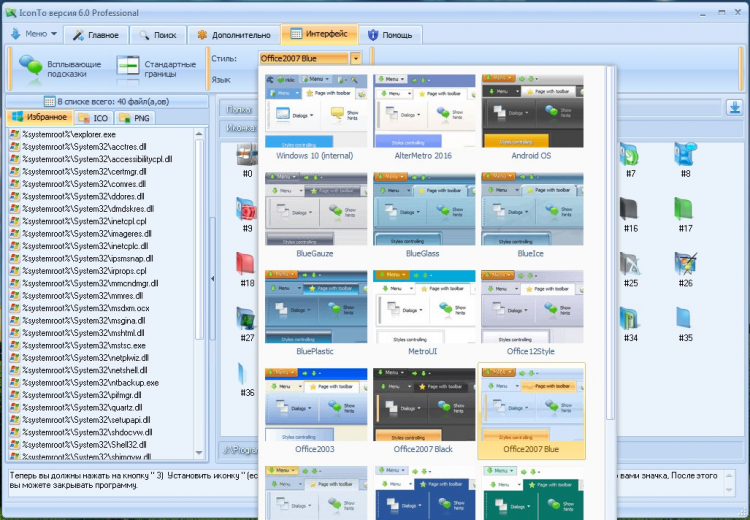
Task: Switch to the Главное tab
Action: click(96, 35)
